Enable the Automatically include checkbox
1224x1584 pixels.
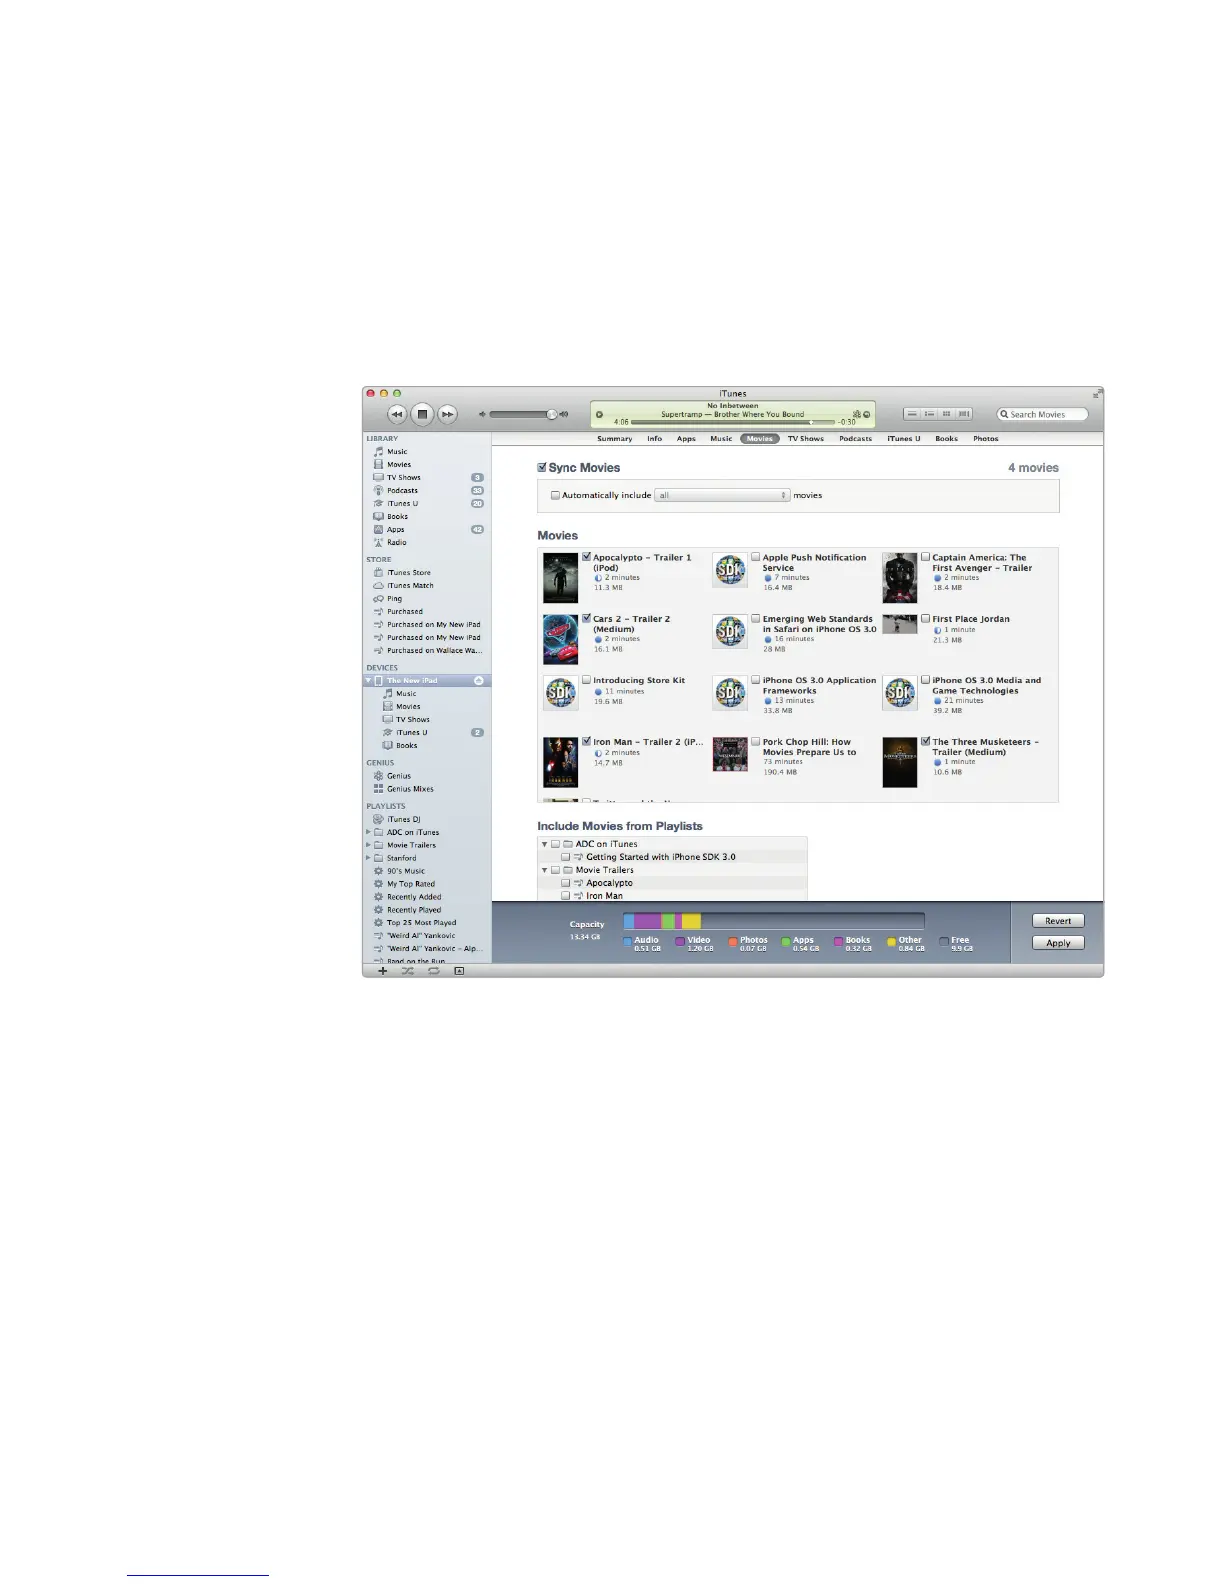click(x=555, y=495)
